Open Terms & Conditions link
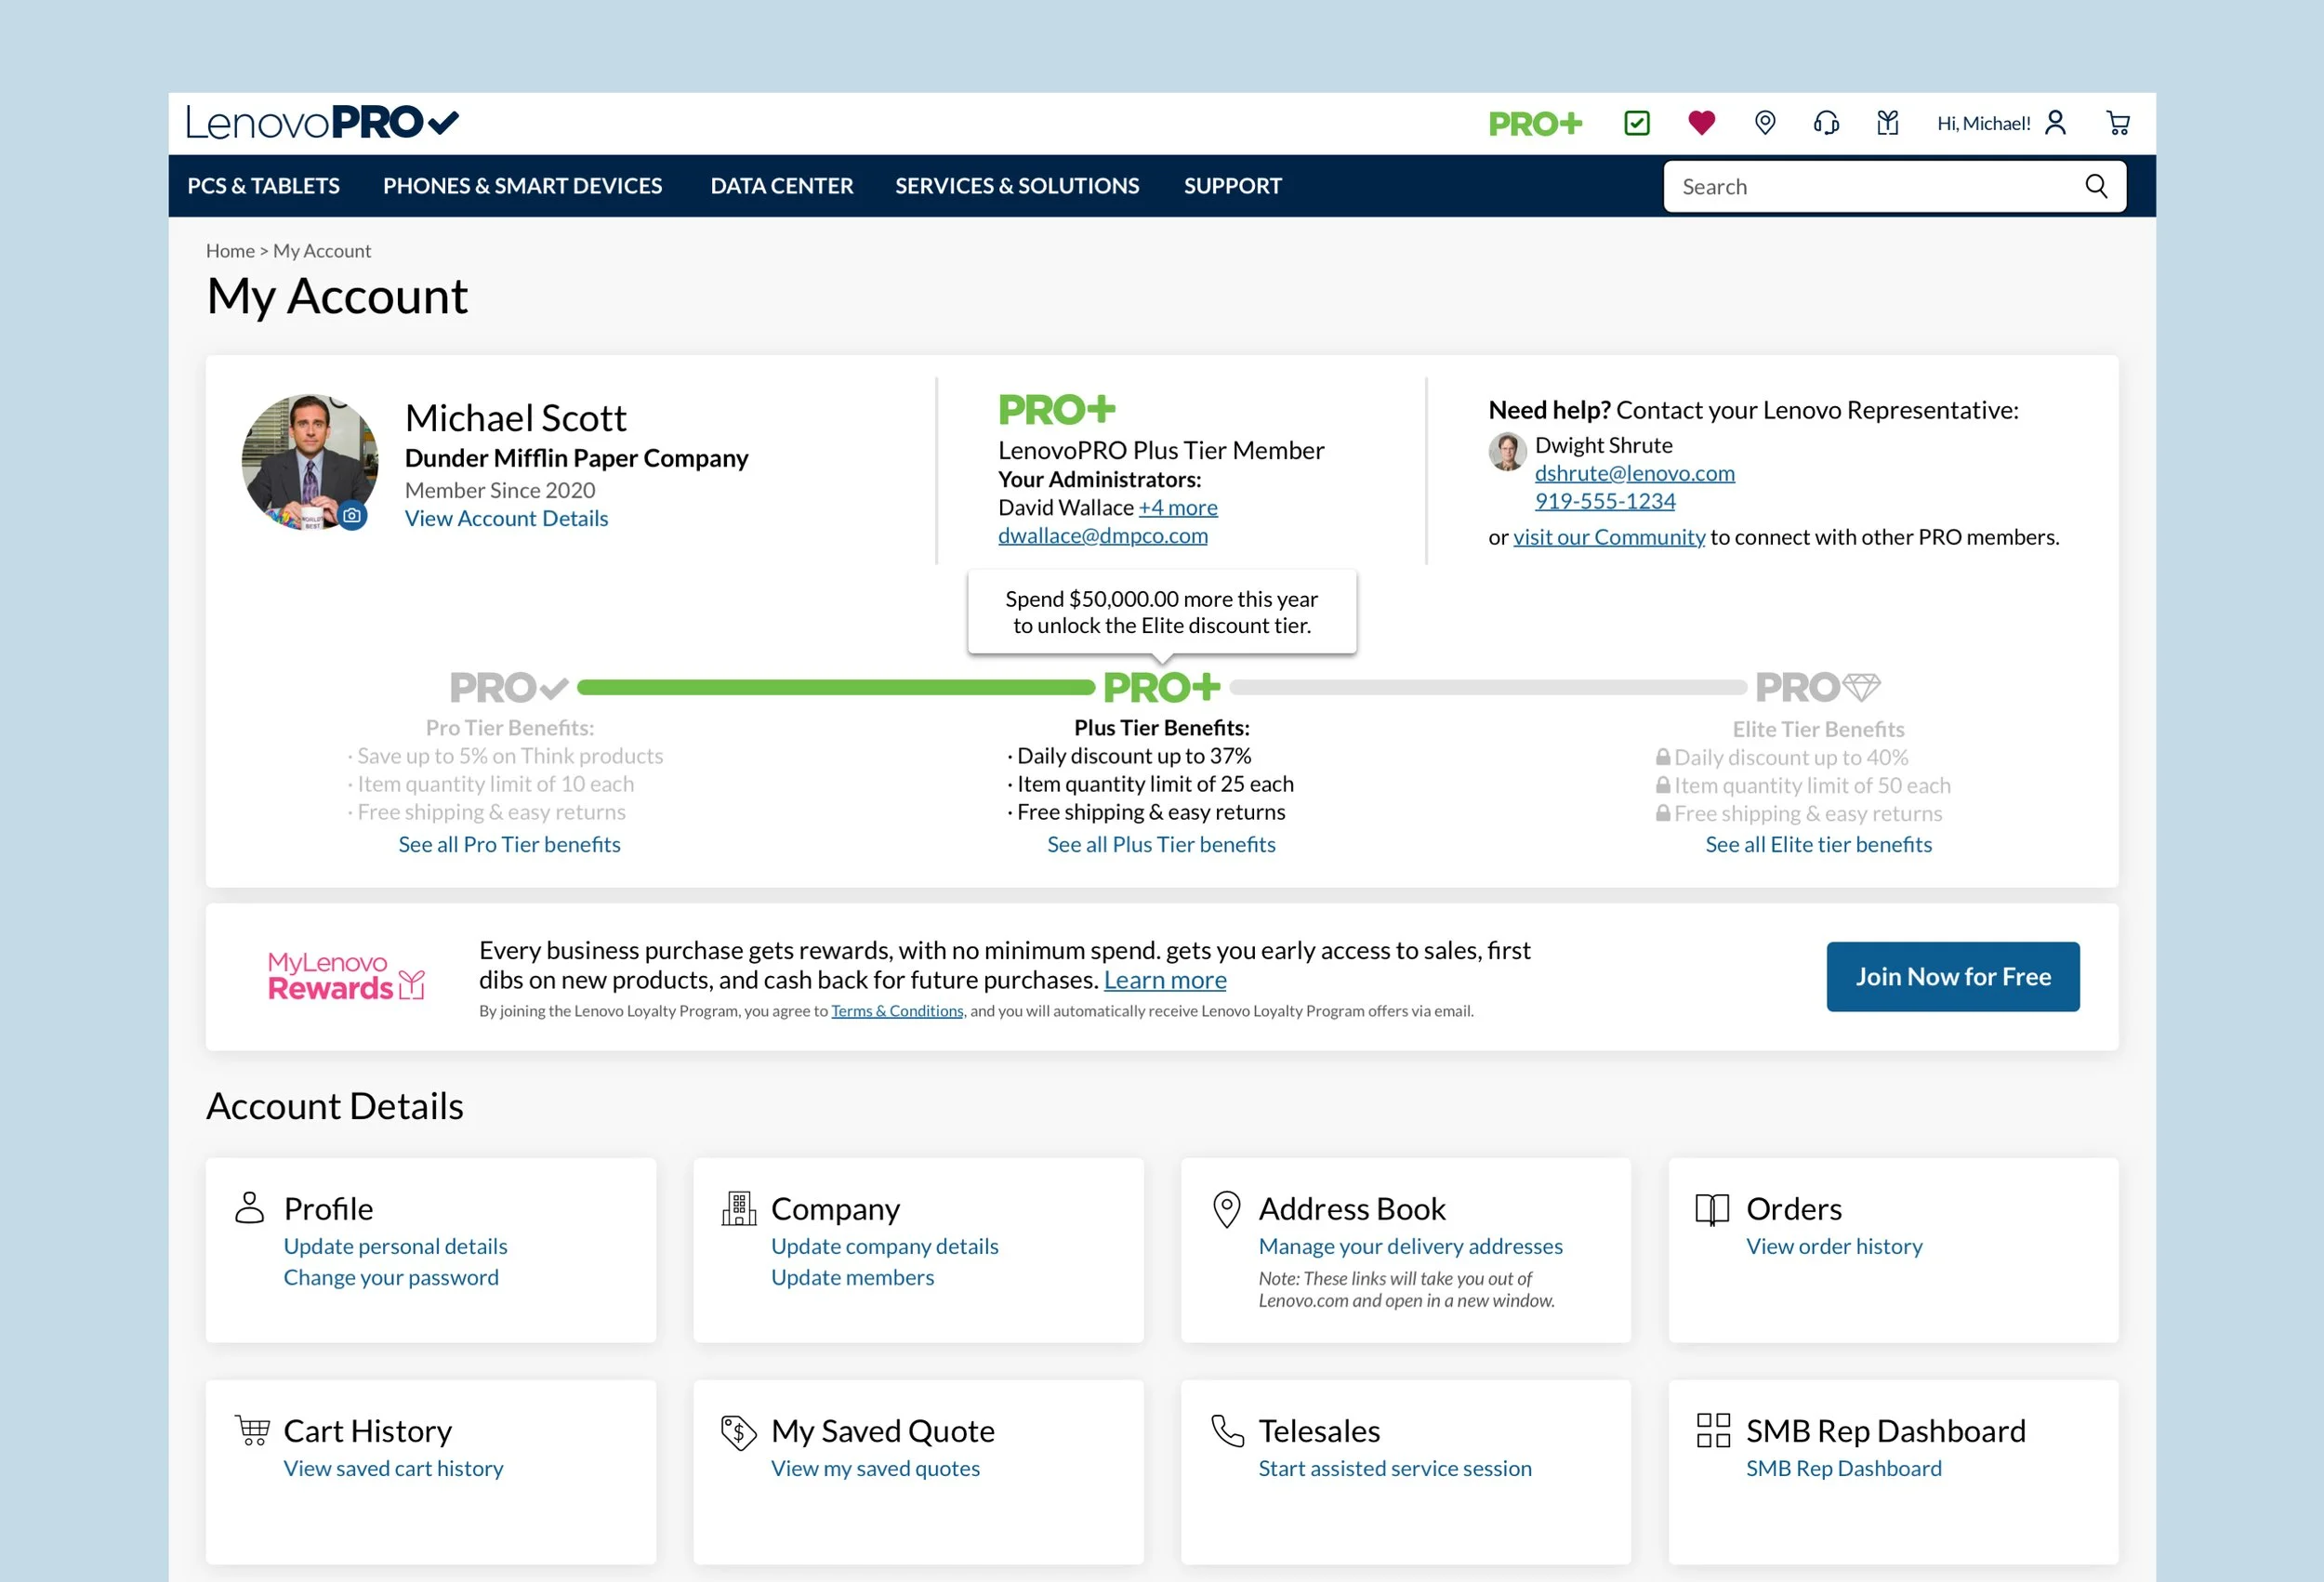Image resolution: width=2324 pixels, height=1582 pixels. (897, 1011)
